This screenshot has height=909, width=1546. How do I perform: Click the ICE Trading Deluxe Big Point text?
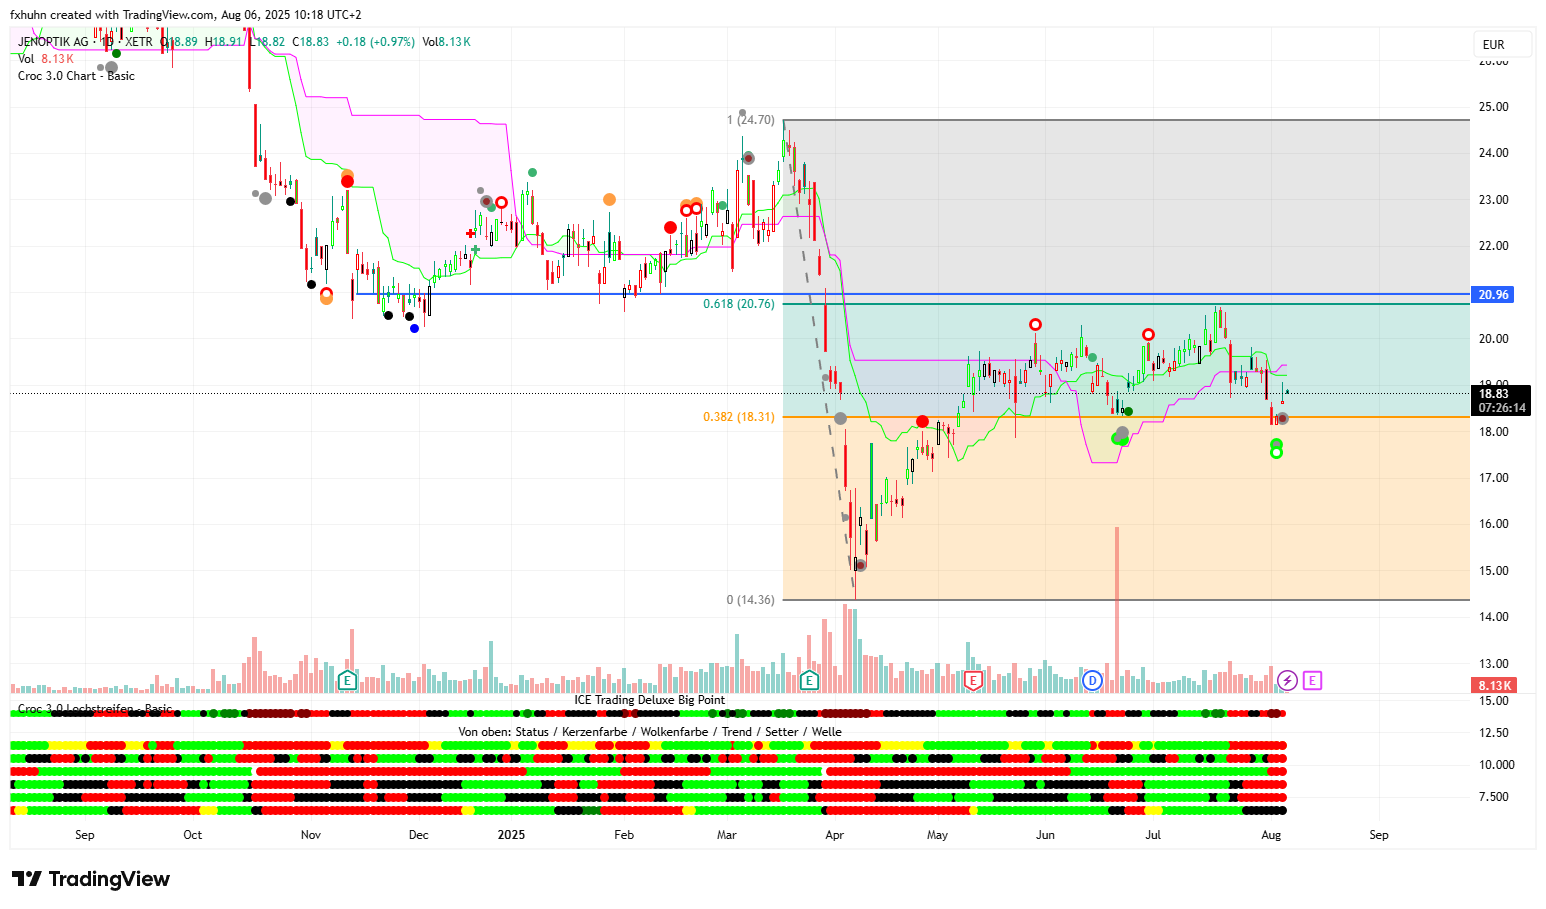pos(649,700)
